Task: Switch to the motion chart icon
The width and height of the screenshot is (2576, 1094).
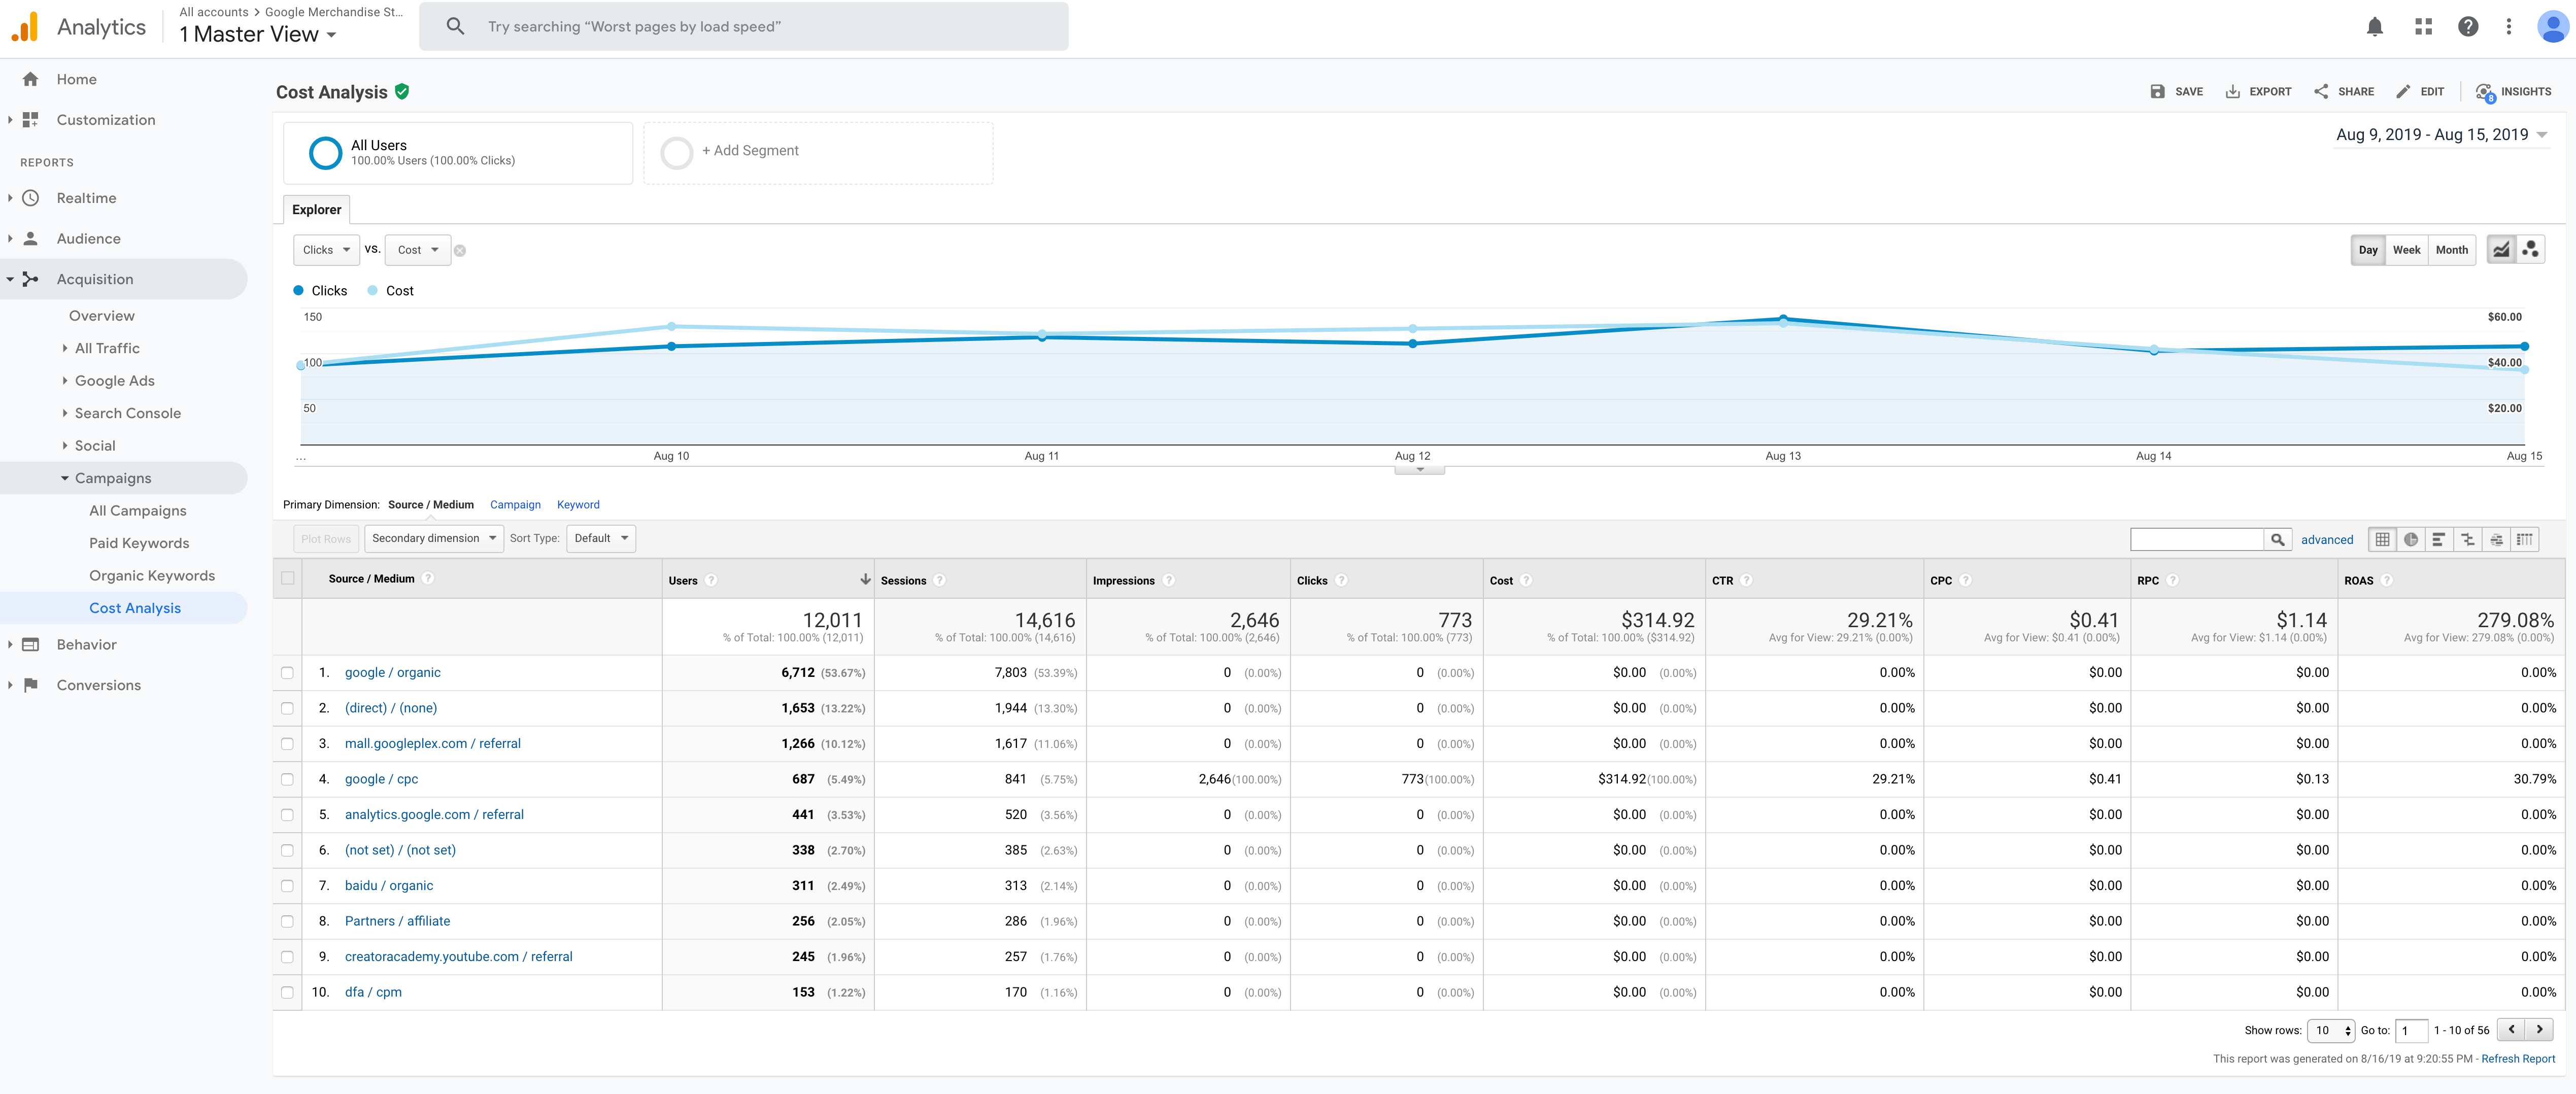Action: (x=2530, y=250)
